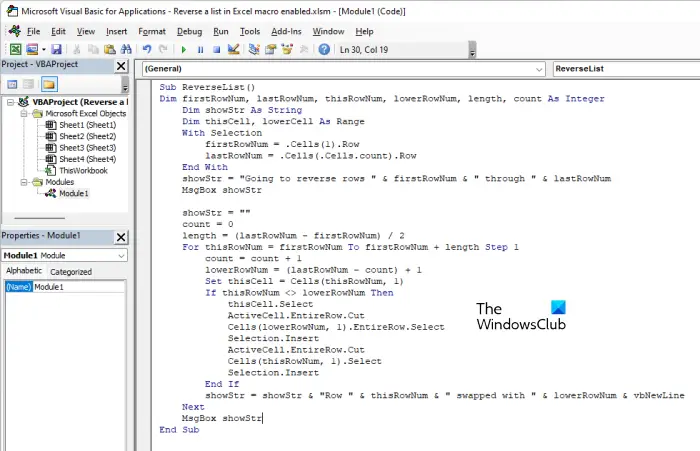This screenshot has width=700, height=451.
Task: Run the macro with green play icon
Action: pos(183,50)
